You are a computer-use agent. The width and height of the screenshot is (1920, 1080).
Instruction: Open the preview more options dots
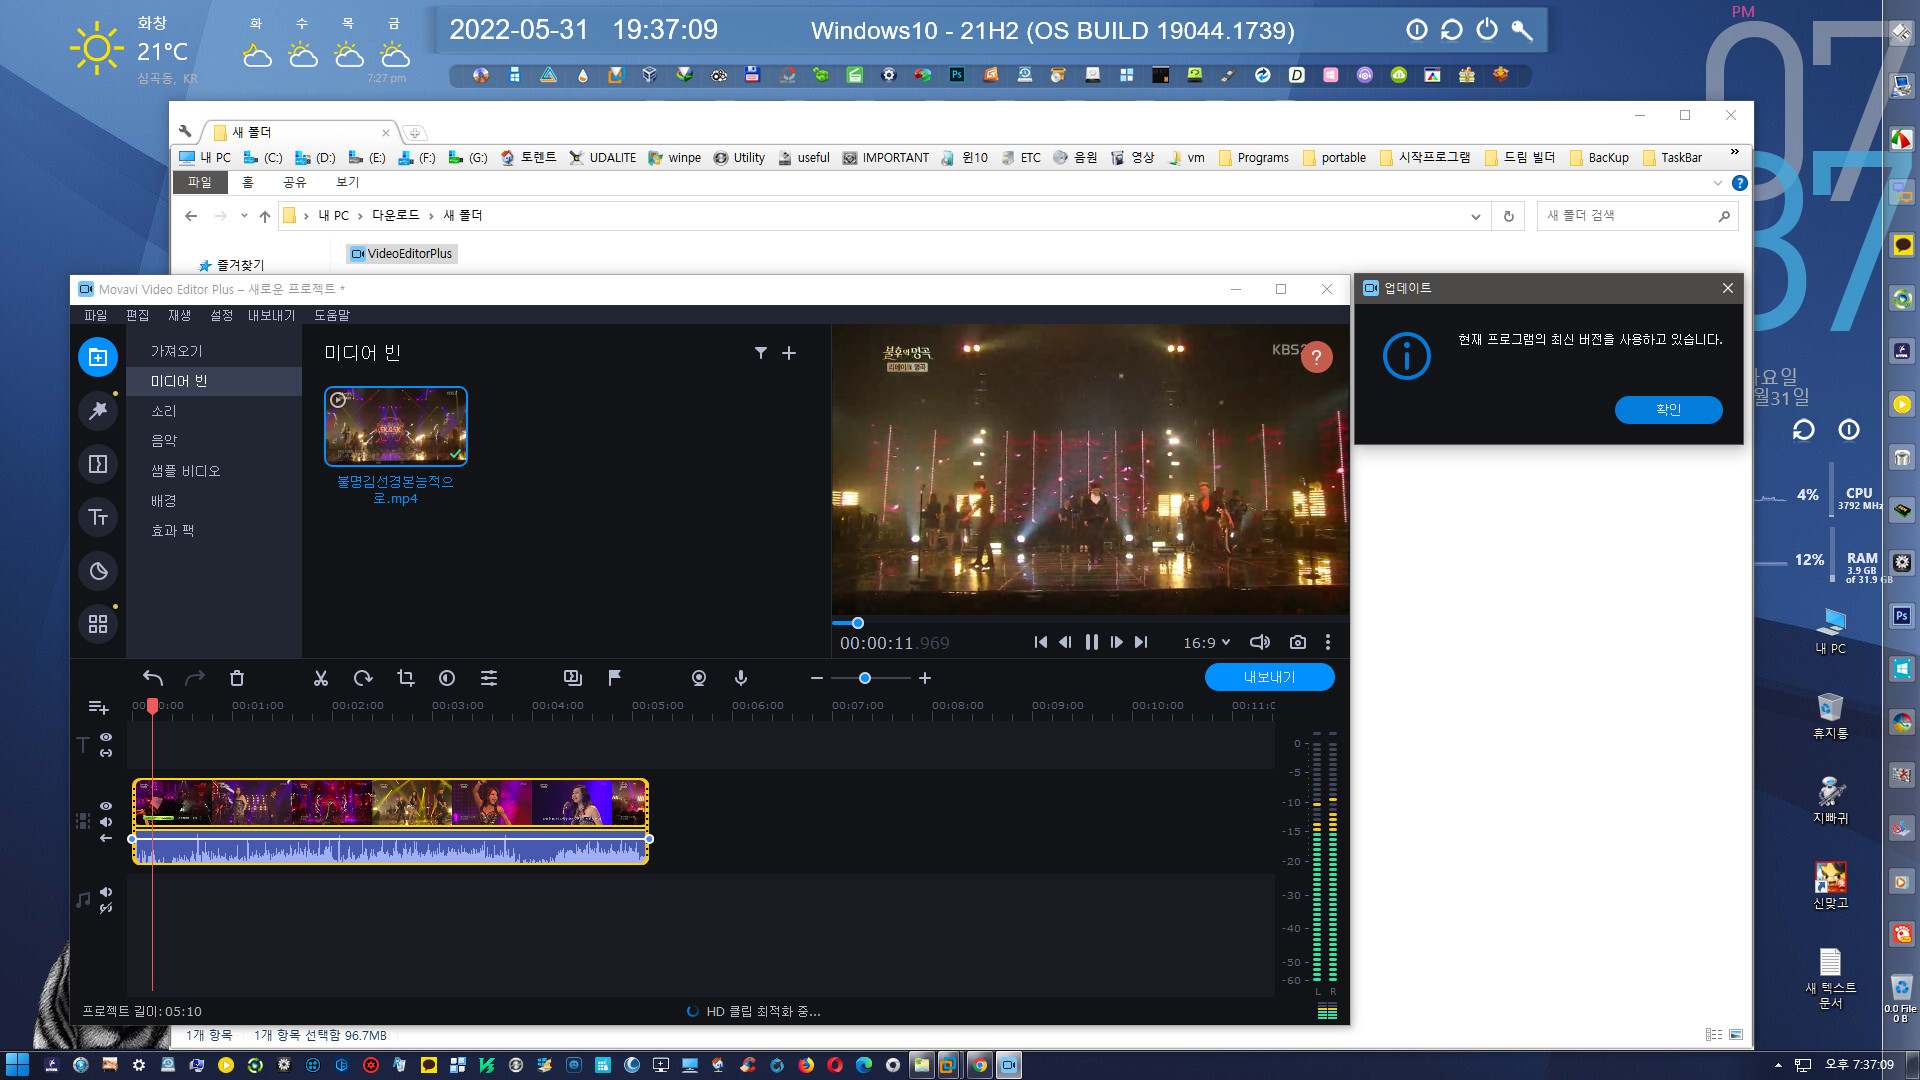(x=1328, y=642)
